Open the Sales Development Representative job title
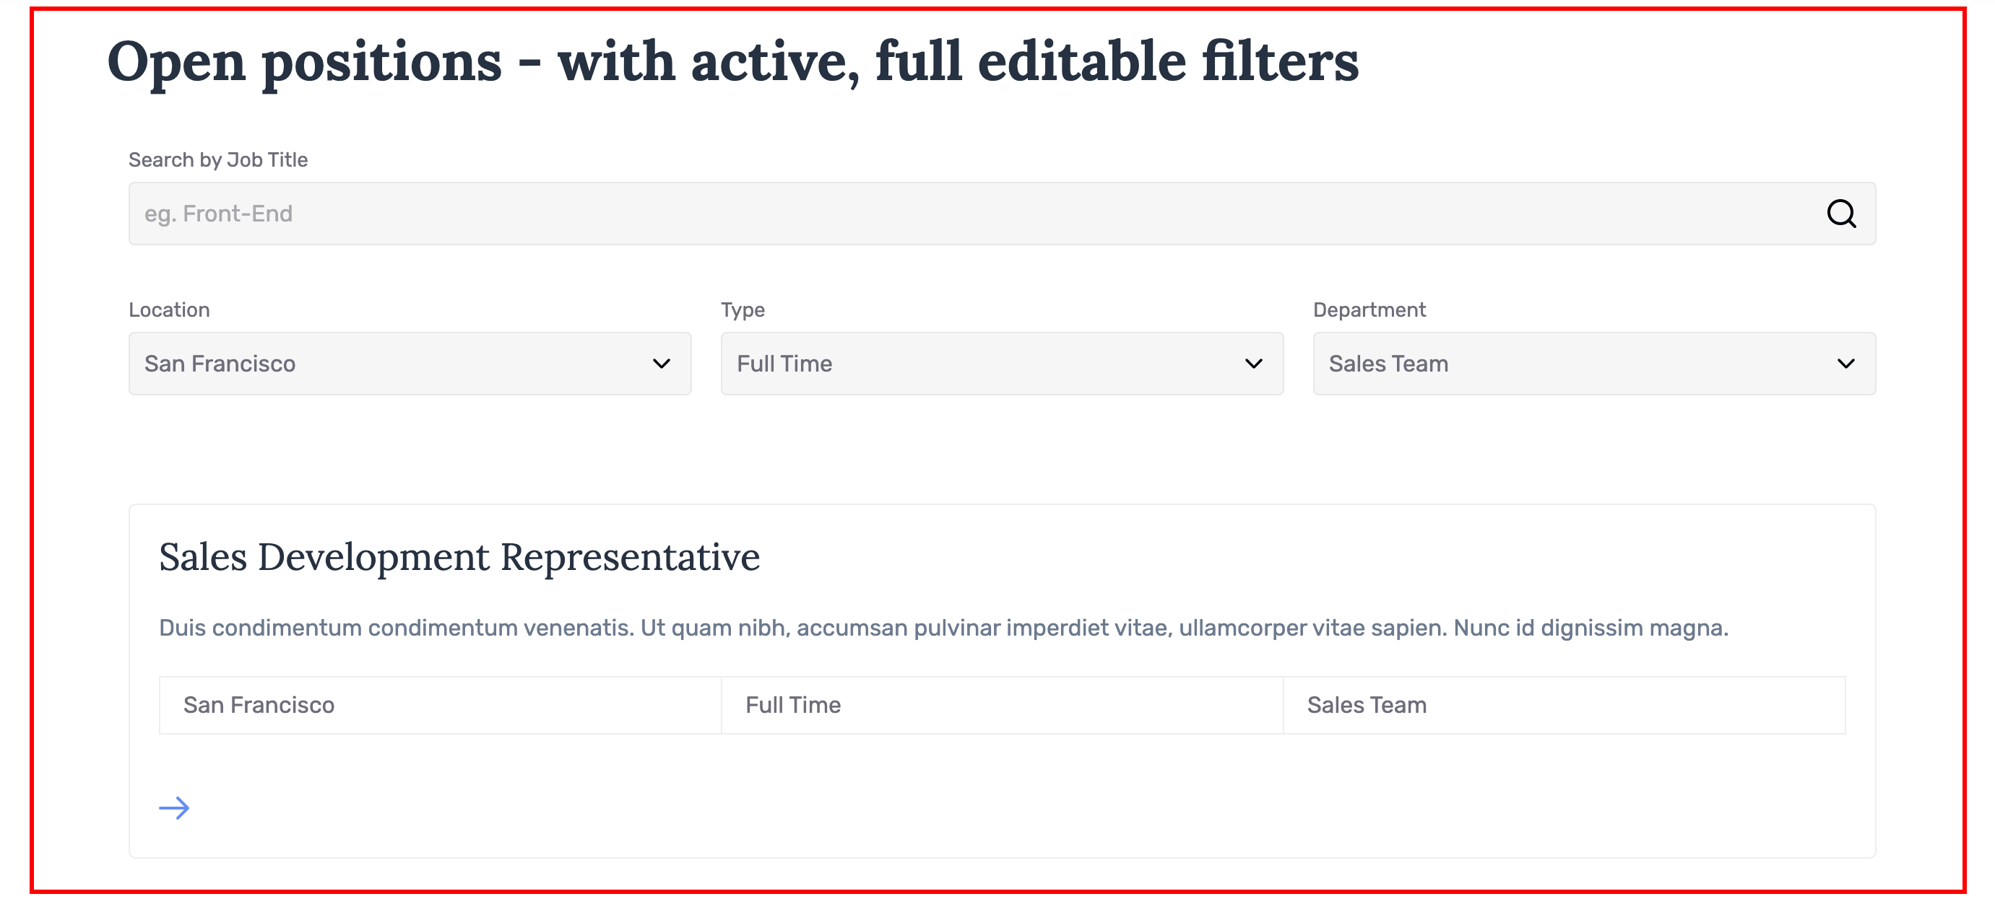 click(x=459, y=557)
